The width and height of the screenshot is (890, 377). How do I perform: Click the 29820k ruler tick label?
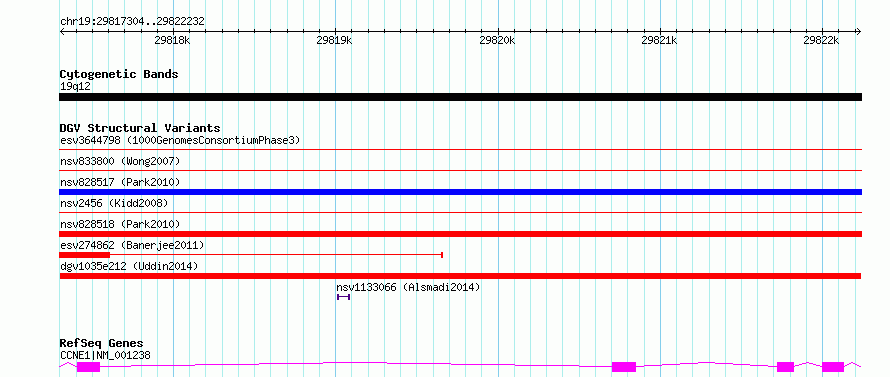(497, 40)
